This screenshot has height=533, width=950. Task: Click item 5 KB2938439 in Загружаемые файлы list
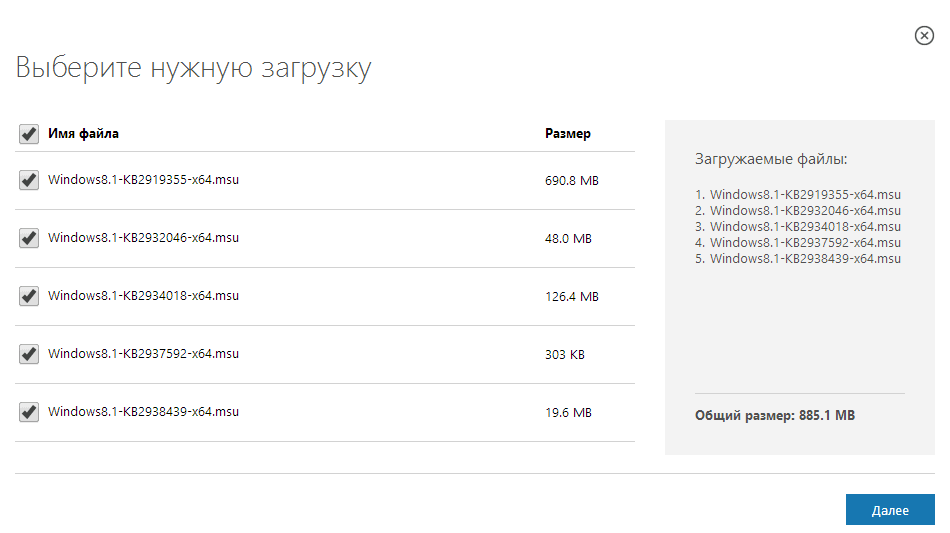coord(798,259)
